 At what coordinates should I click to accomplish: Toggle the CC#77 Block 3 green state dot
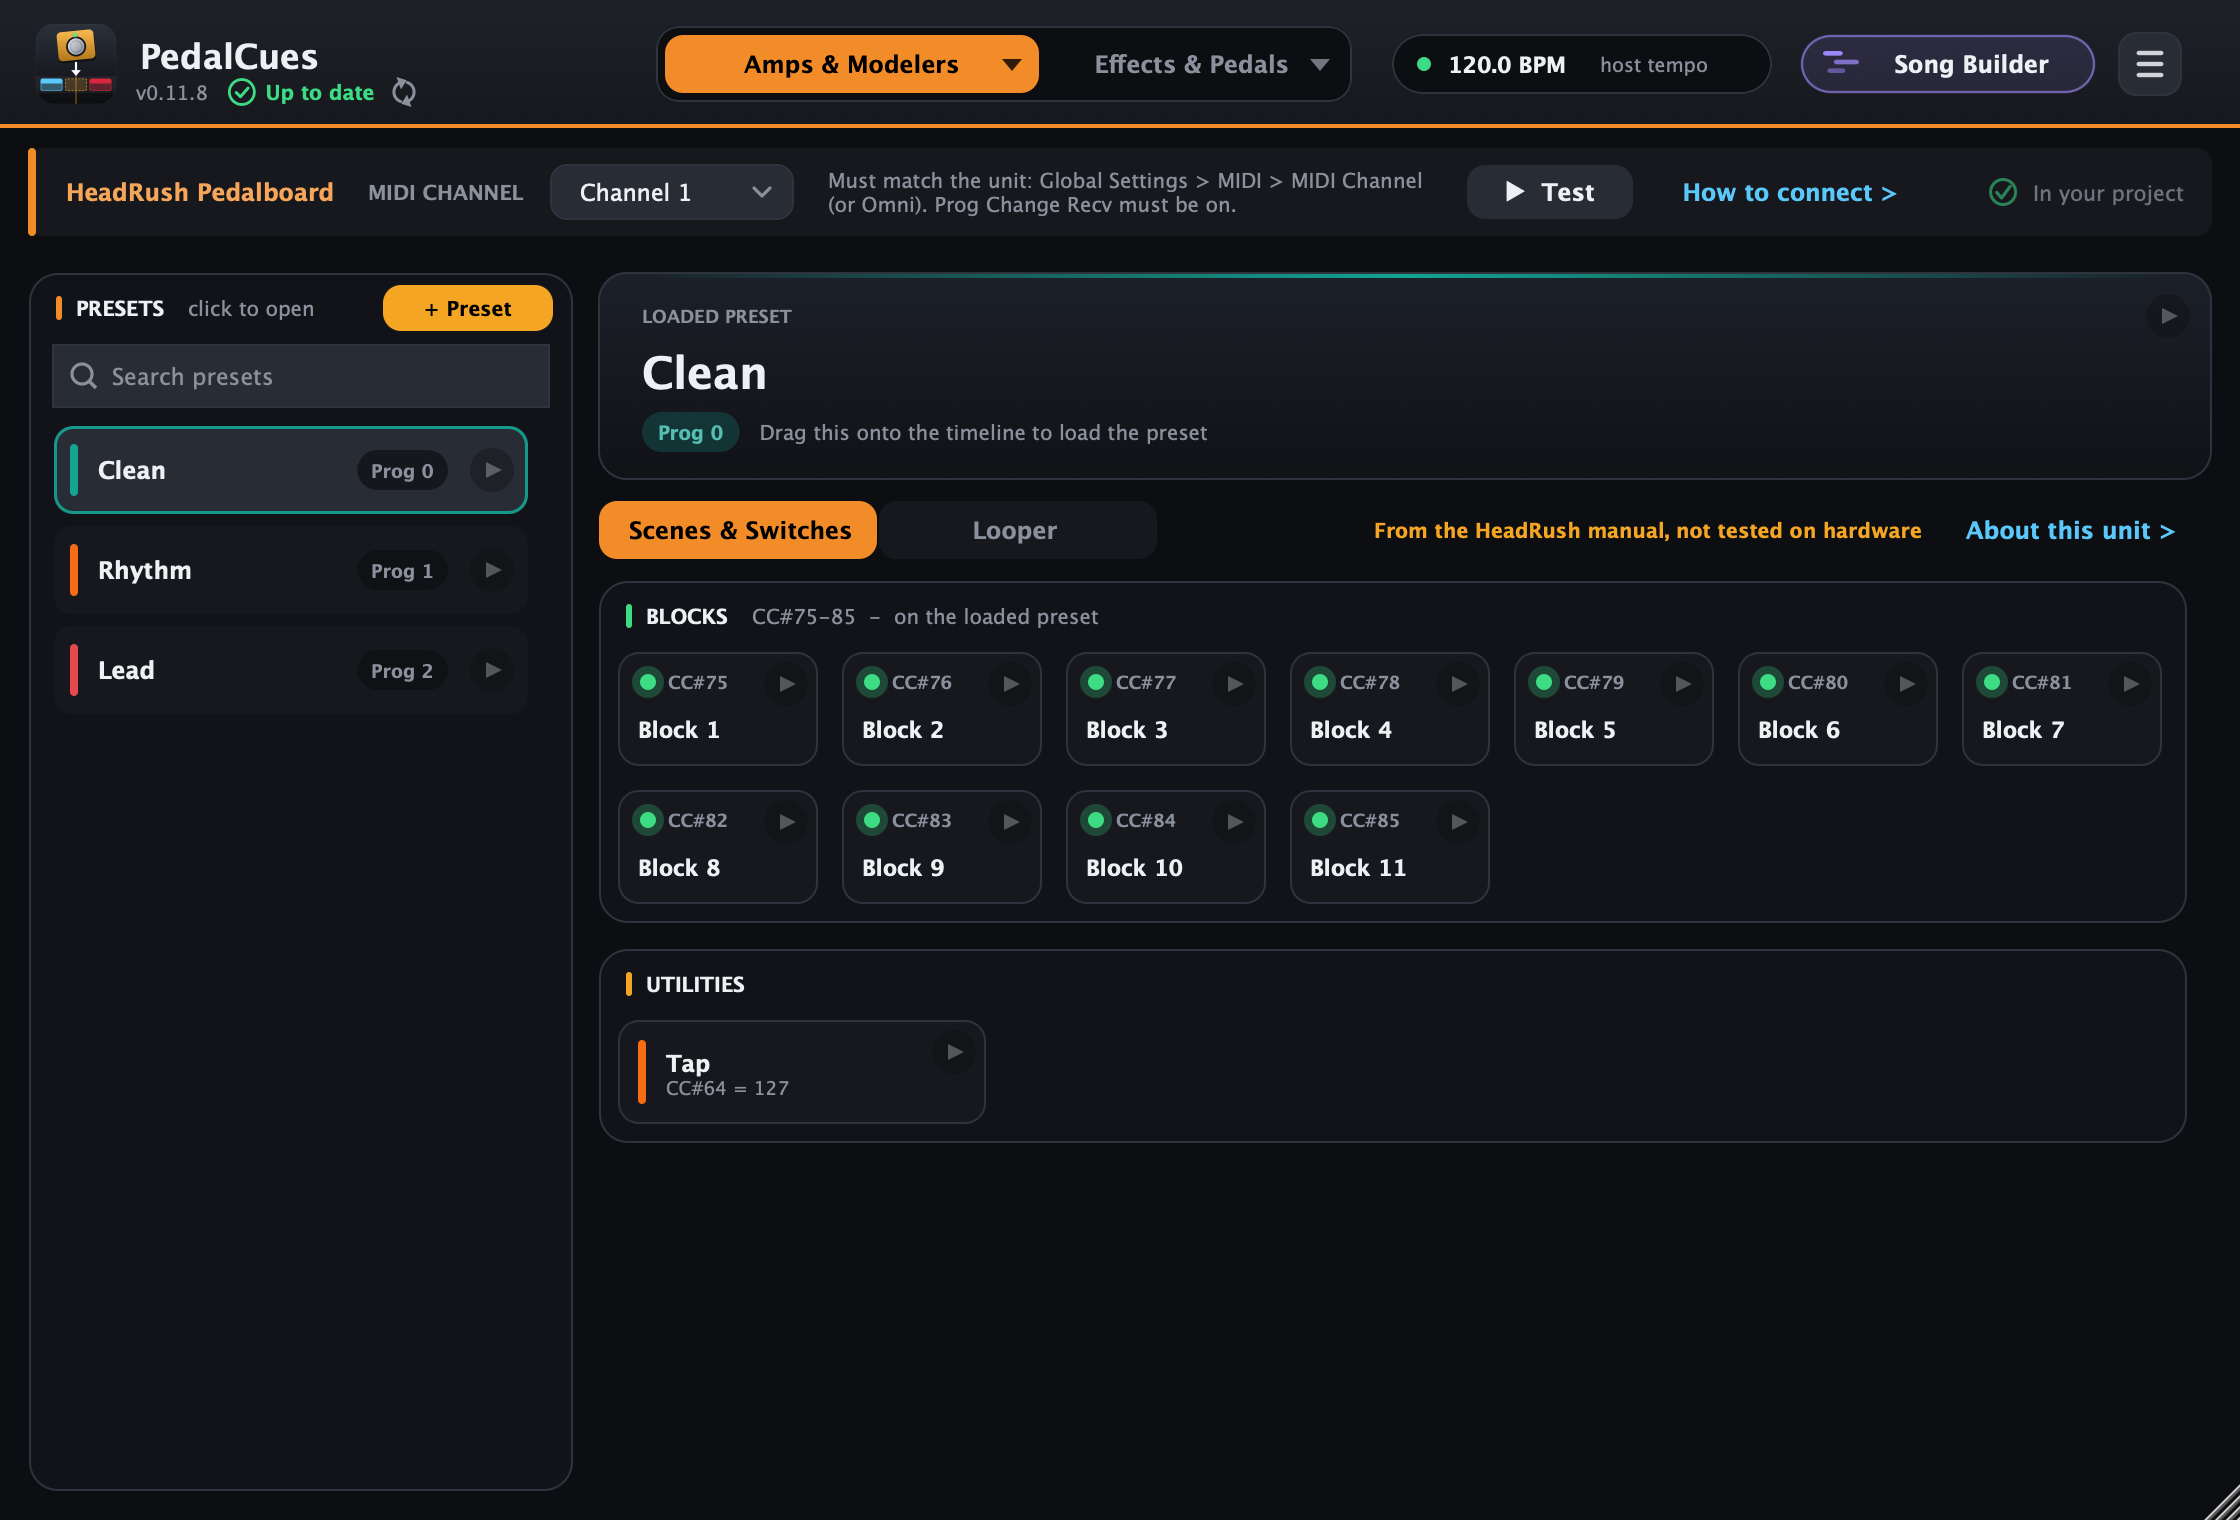click(1096, 682)
